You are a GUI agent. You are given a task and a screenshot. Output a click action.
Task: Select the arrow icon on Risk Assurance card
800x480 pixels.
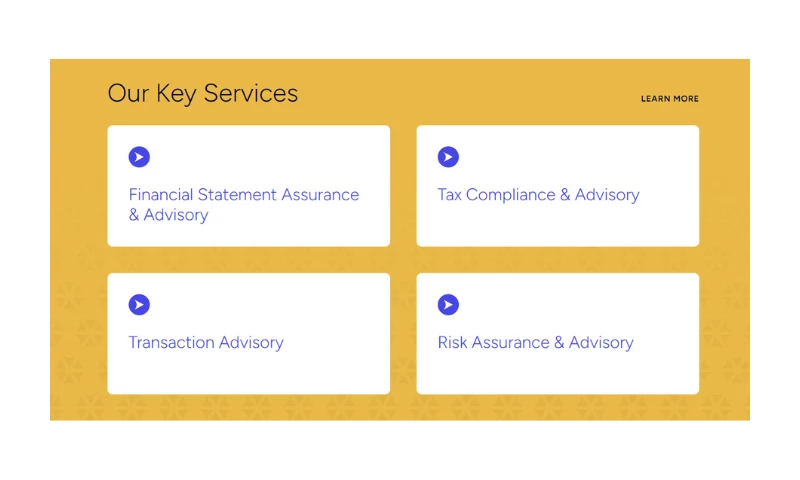click(x=448, y=305)
